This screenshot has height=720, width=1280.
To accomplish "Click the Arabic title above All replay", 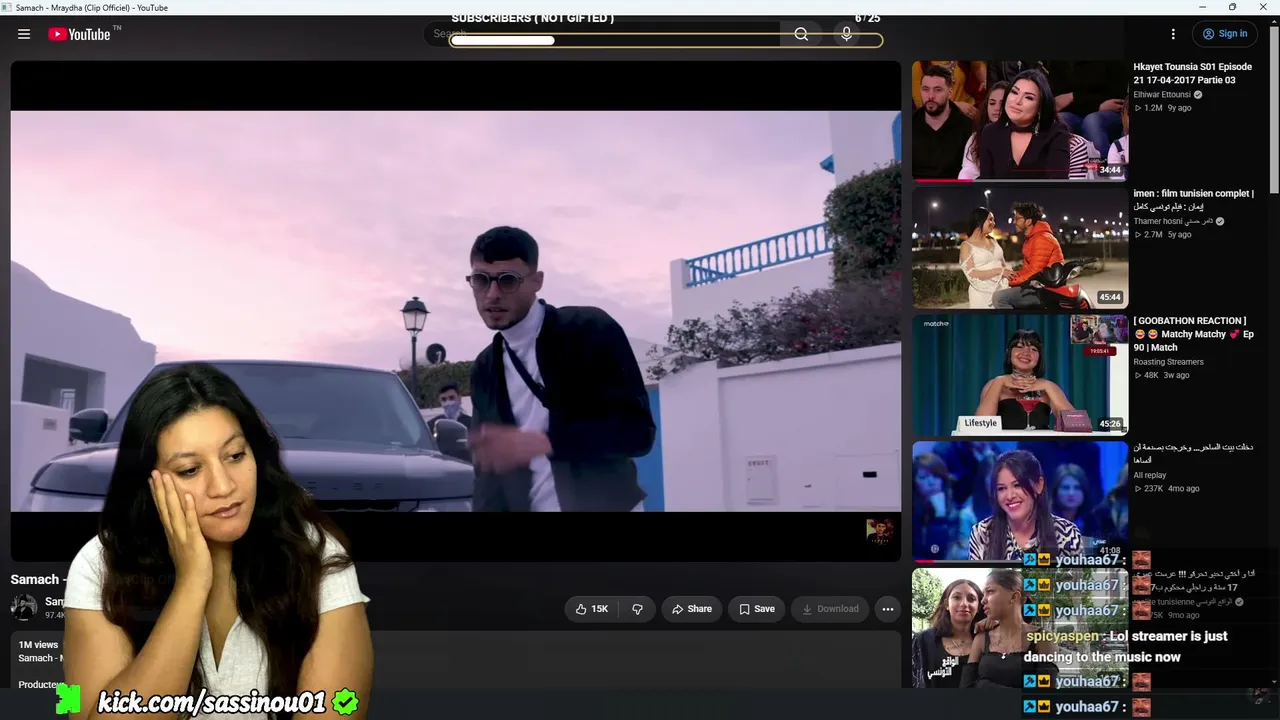I will point(1193,454).
